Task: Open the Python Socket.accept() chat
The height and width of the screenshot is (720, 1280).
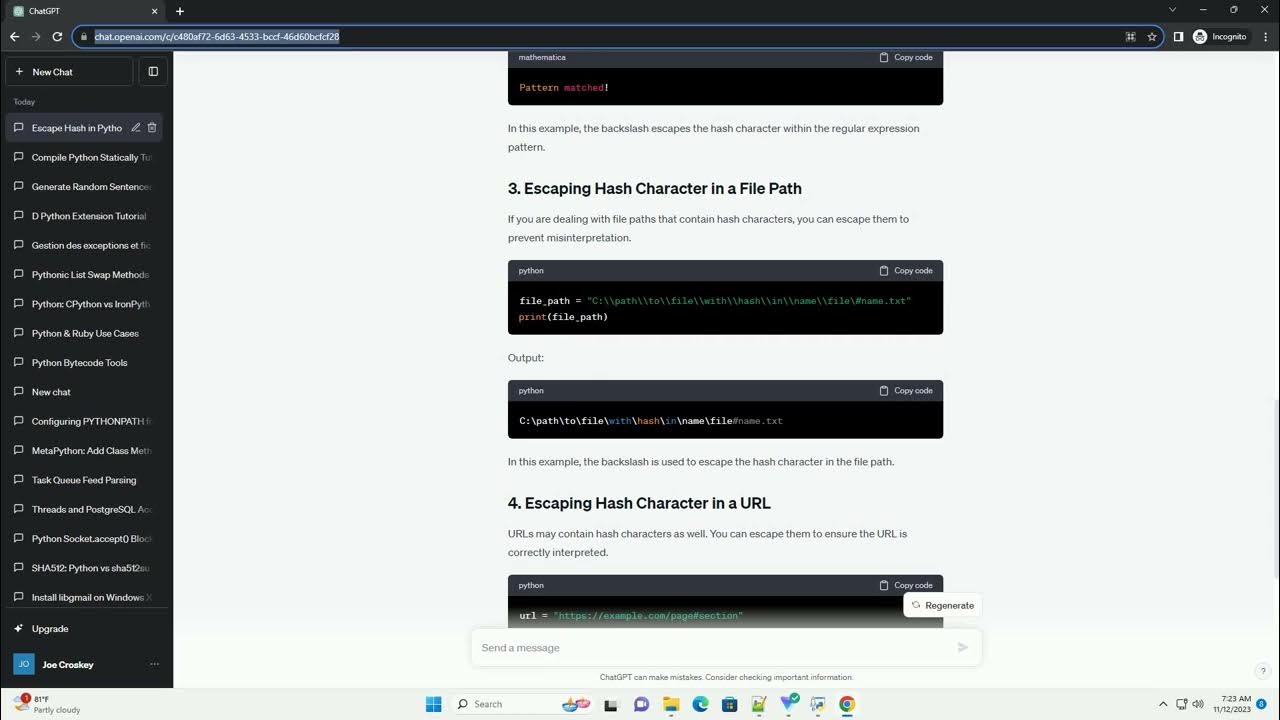Action: click(86, 539)
